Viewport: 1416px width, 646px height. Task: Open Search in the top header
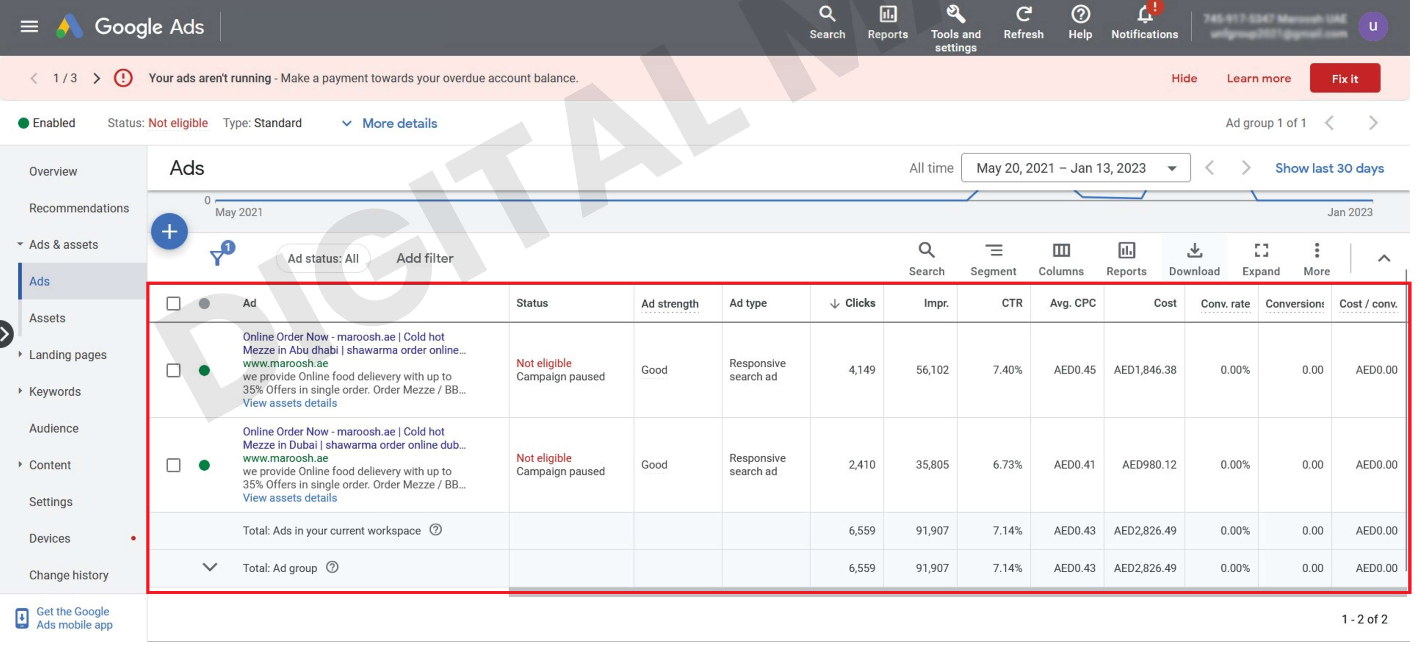tap(827, 22)
